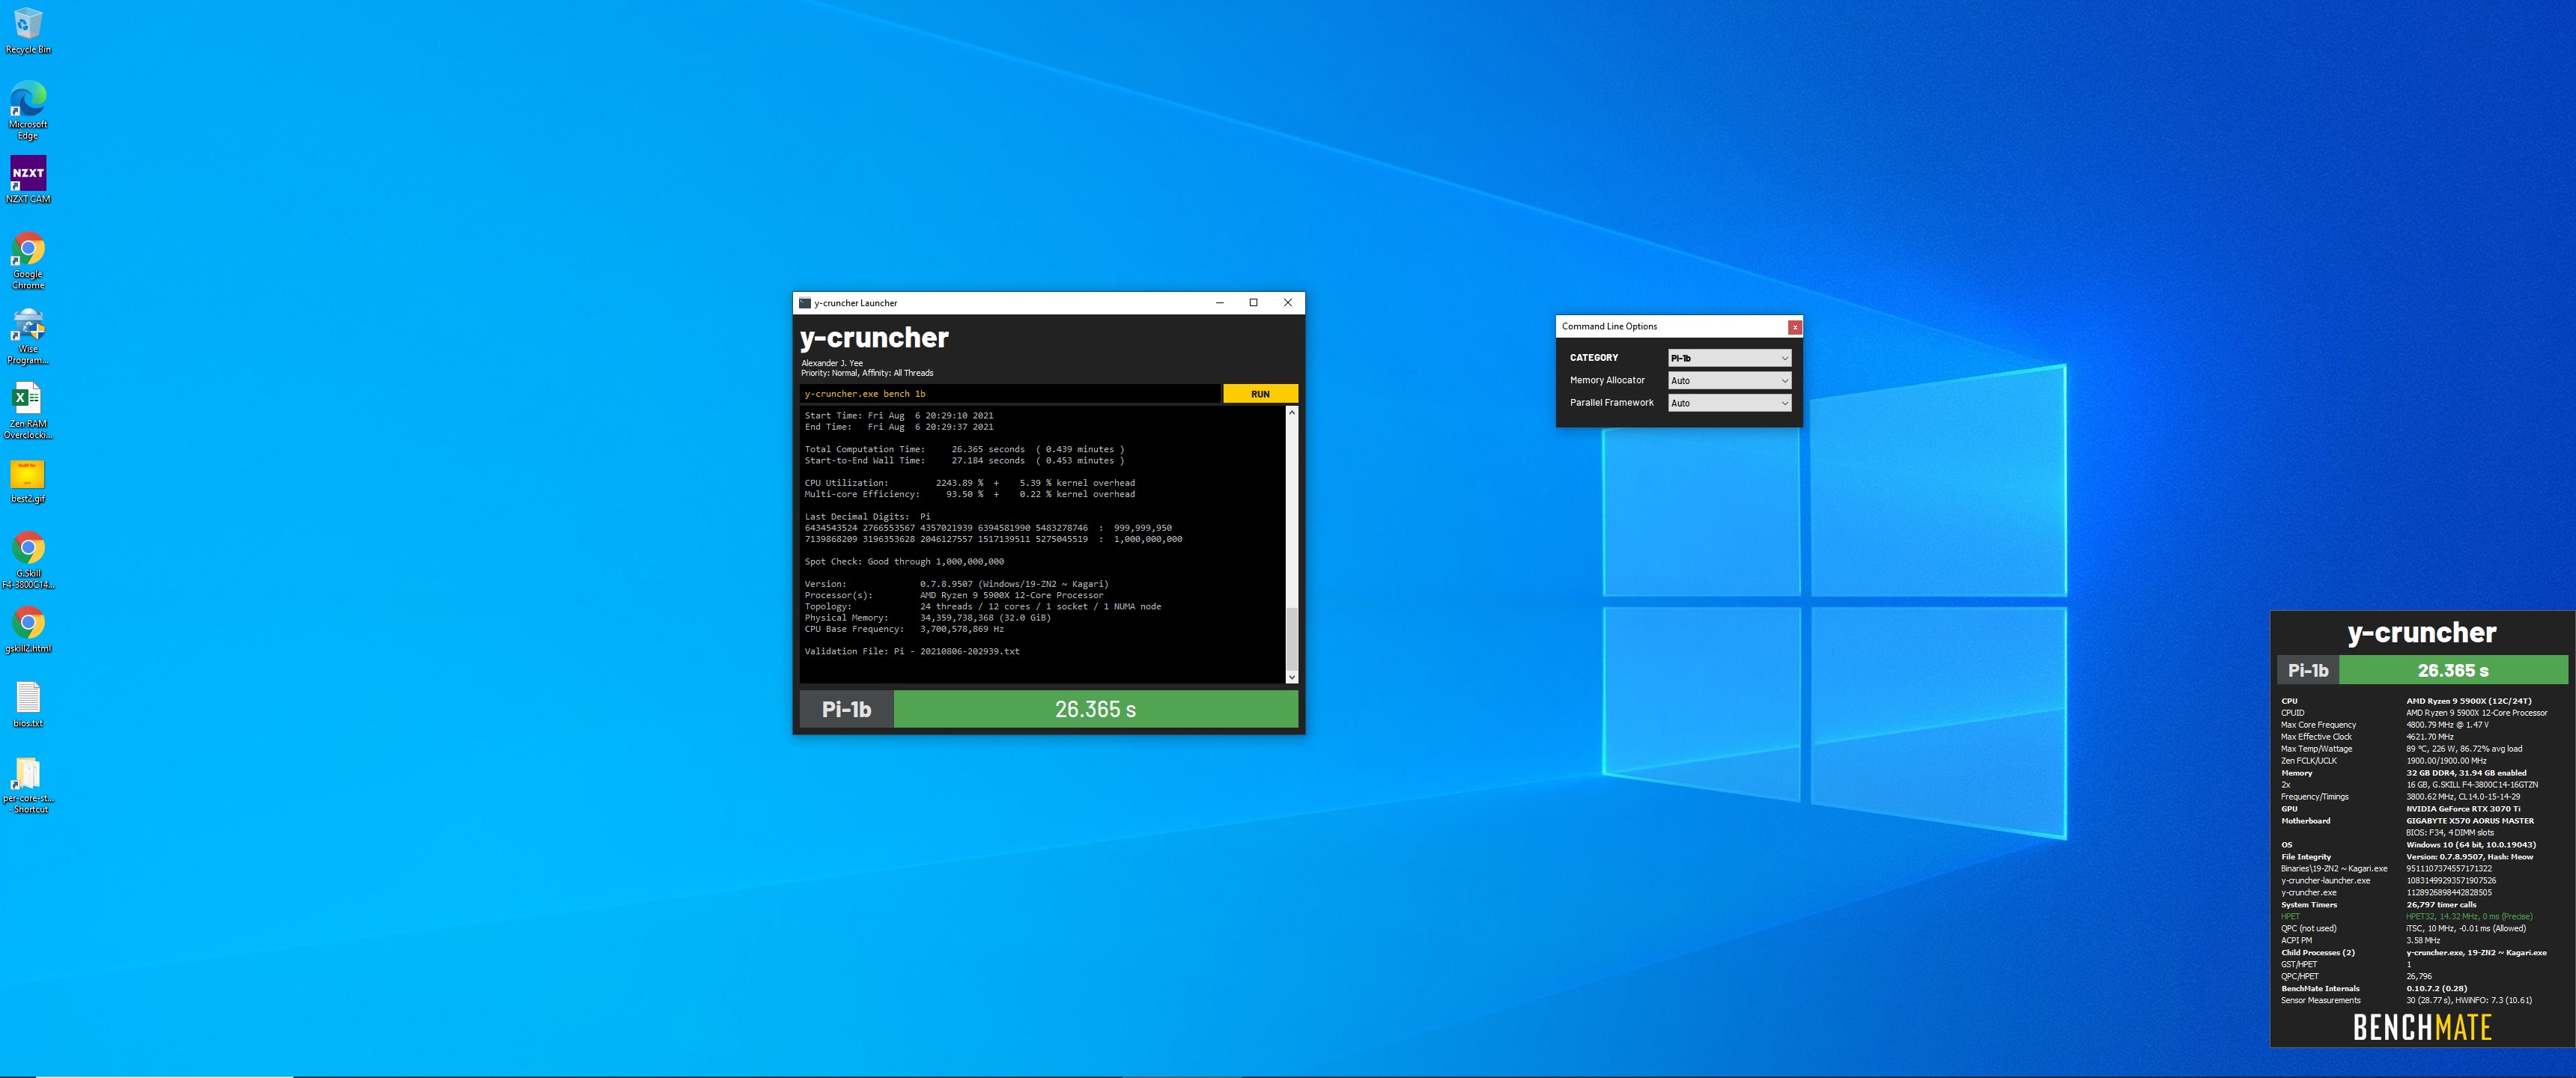This screenshot has width=2576, height=1078.
Task: Close the Command Line Options window
Action: (x=1795, y=327)
